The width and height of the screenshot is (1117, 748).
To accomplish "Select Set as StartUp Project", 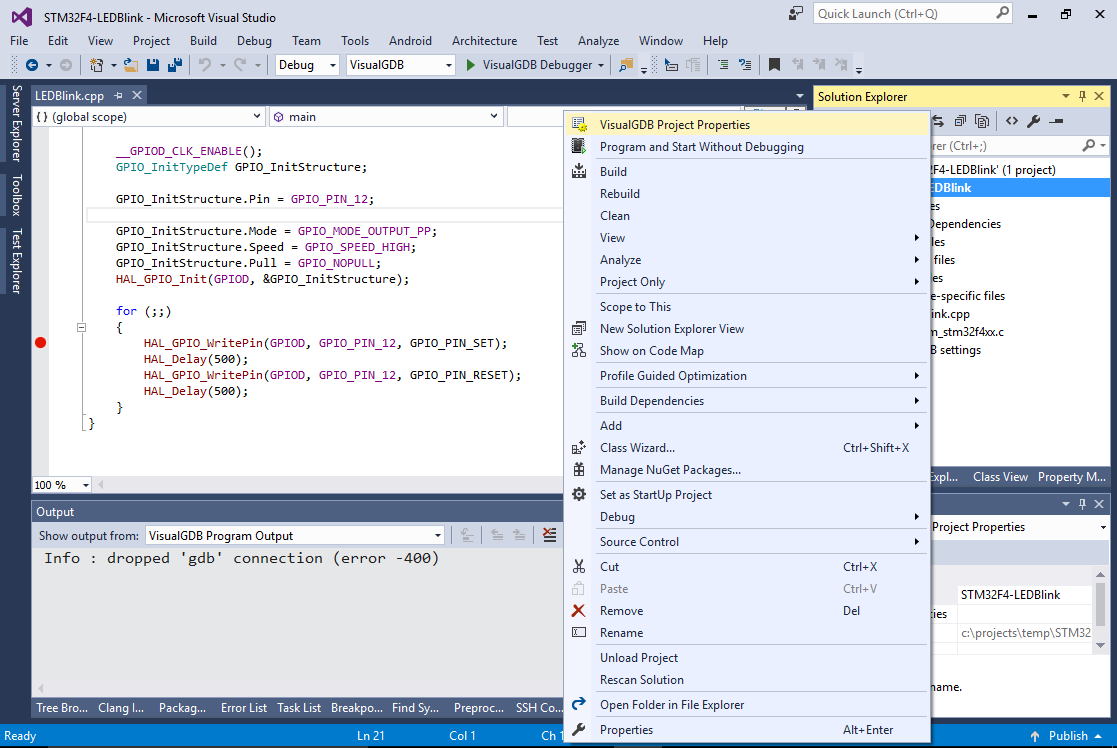I will coord(747,494).
